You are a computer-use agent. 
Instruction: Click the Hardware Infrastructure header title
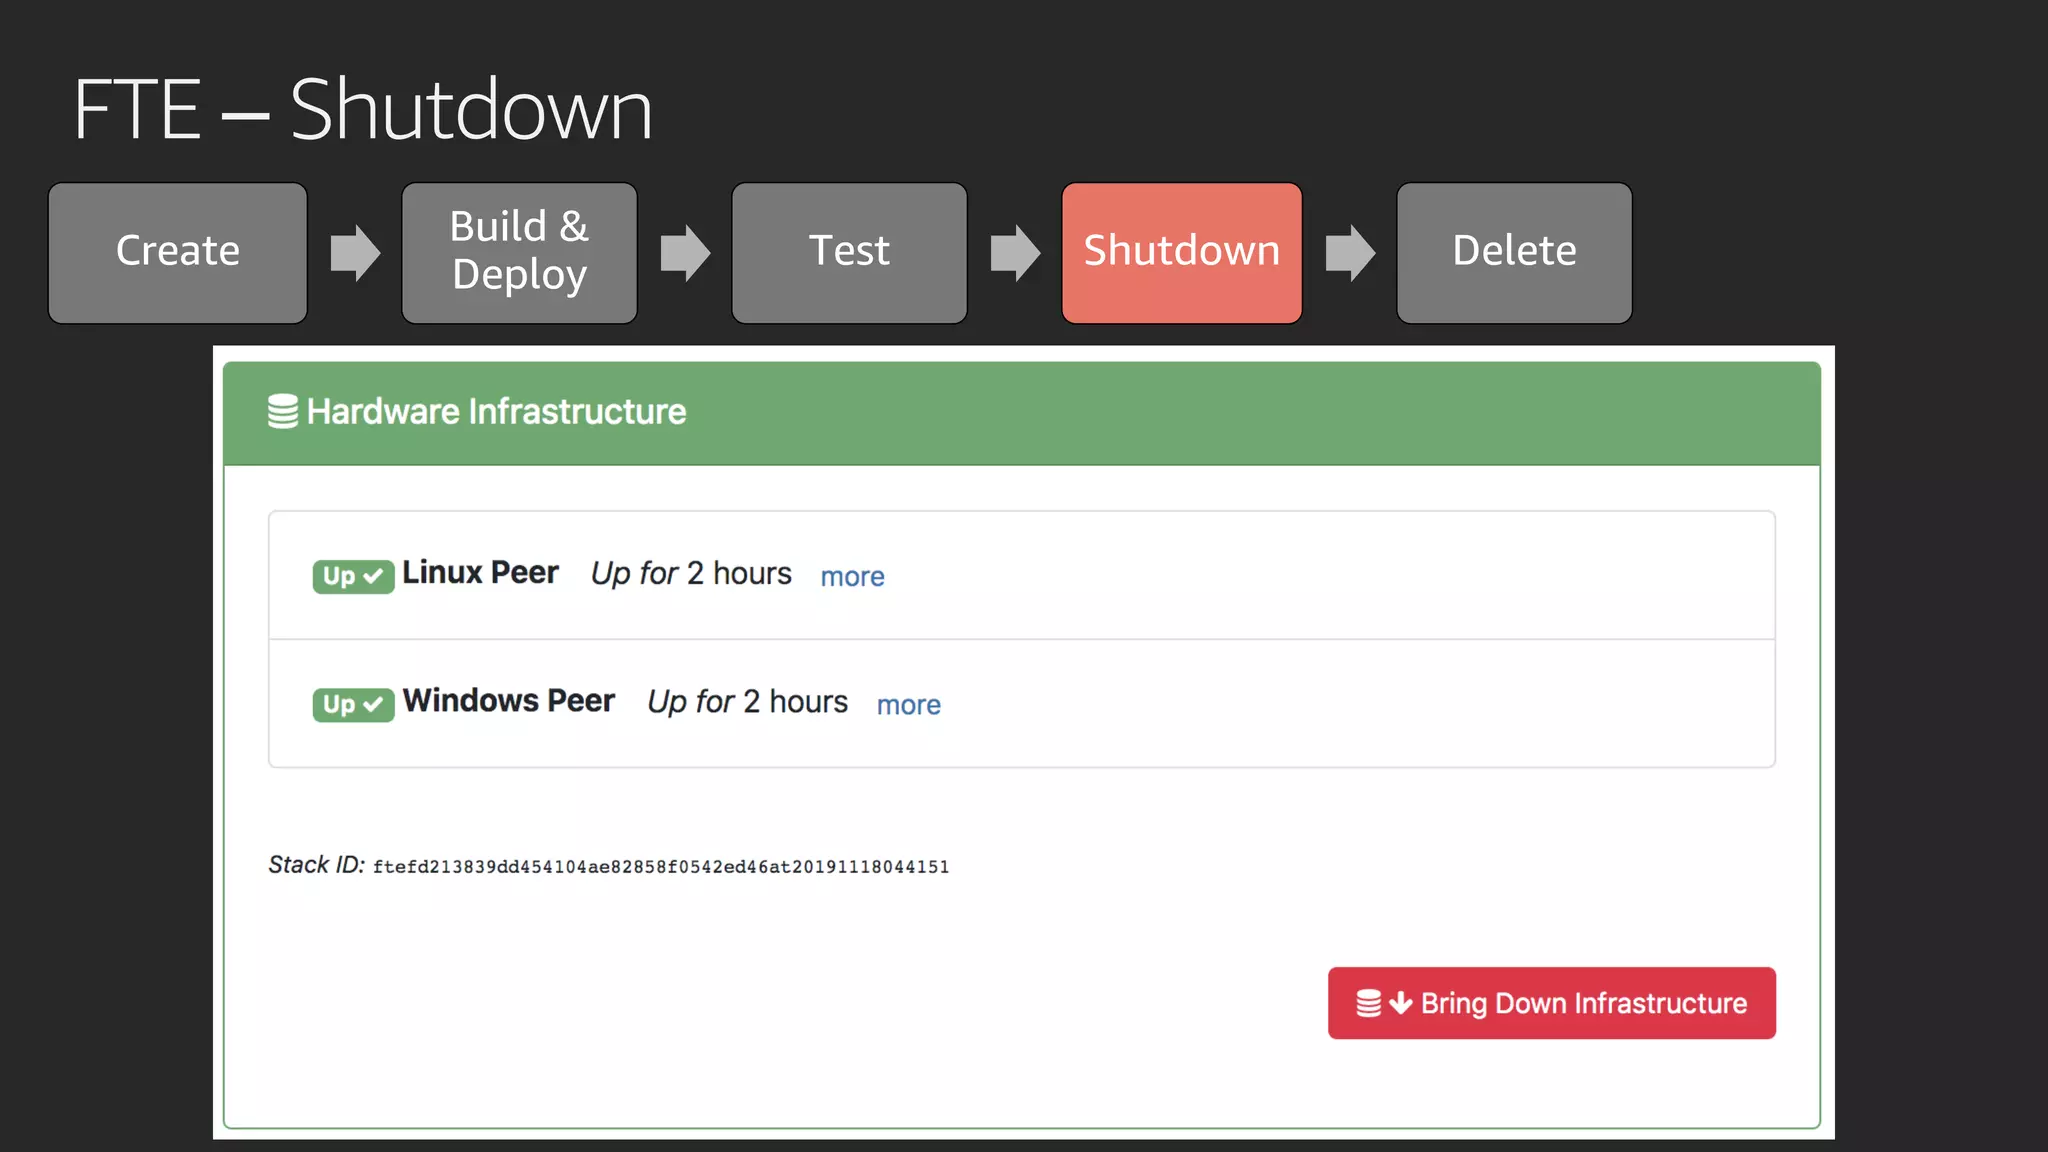[x=496, y=412]
